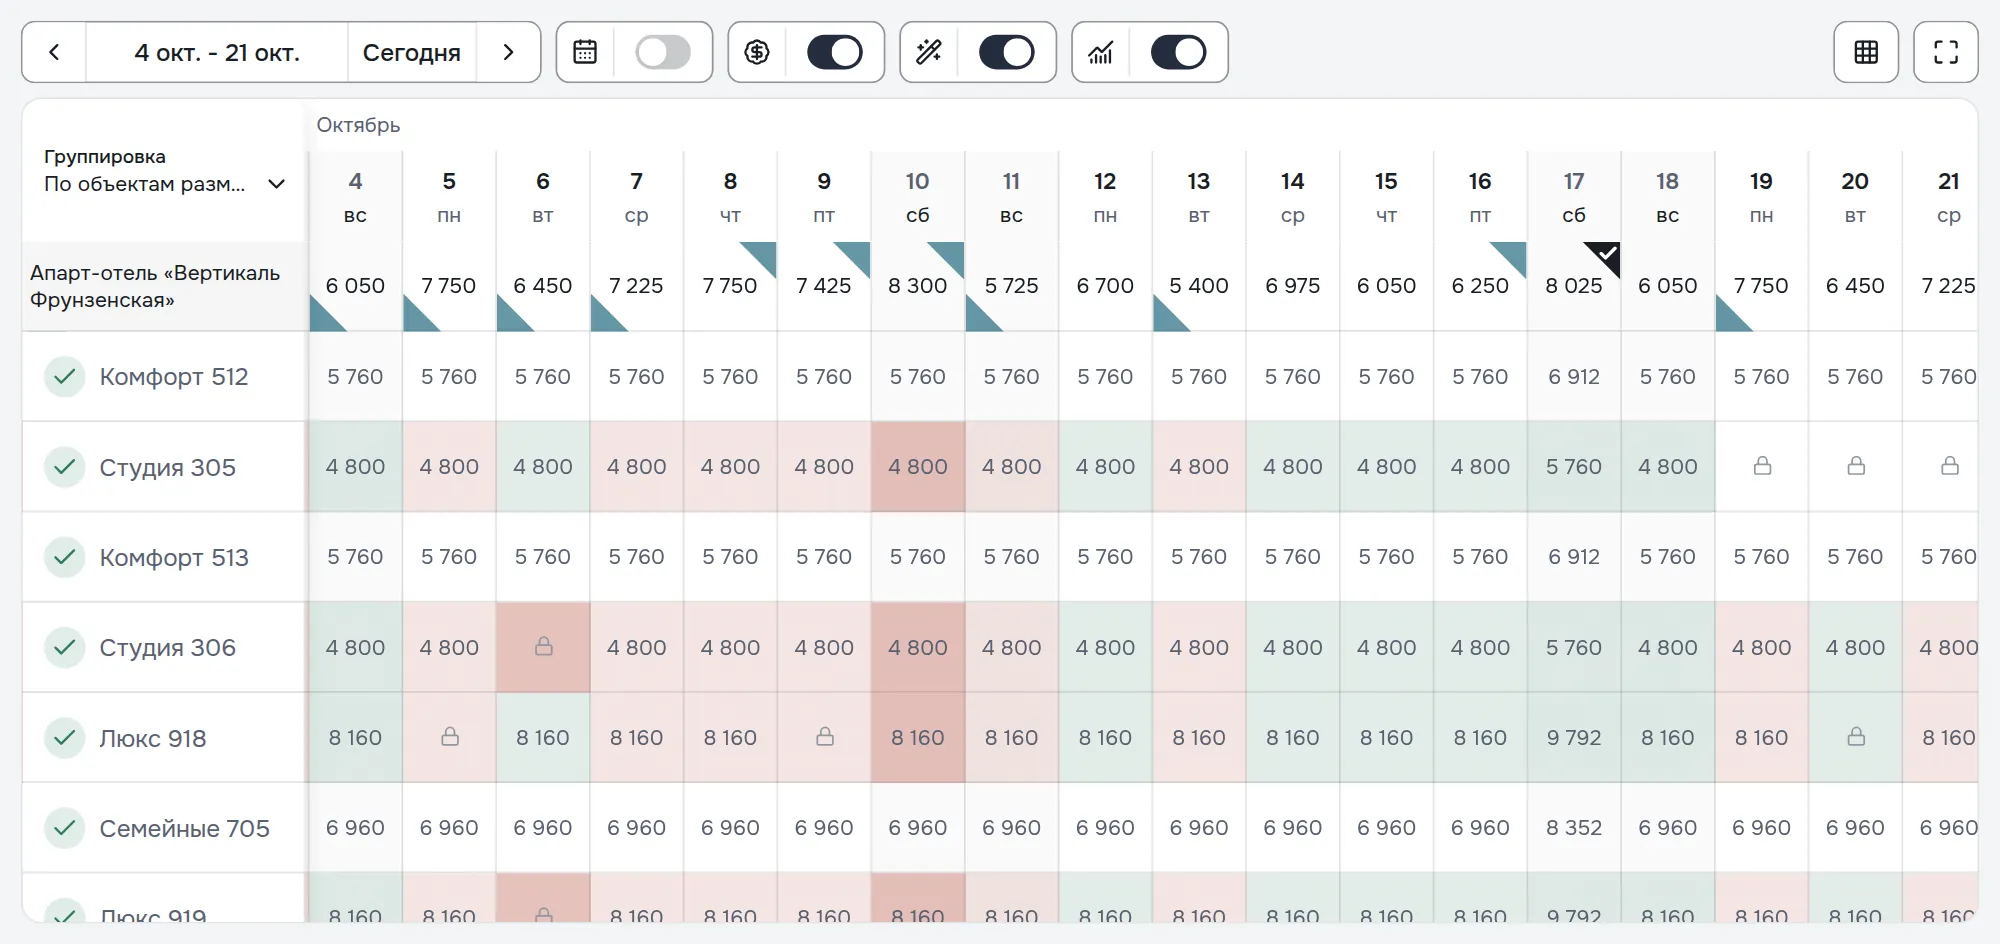Click the dollar price icon
The width and height of the screenshot is (2000, 944).
pos(757,52)
